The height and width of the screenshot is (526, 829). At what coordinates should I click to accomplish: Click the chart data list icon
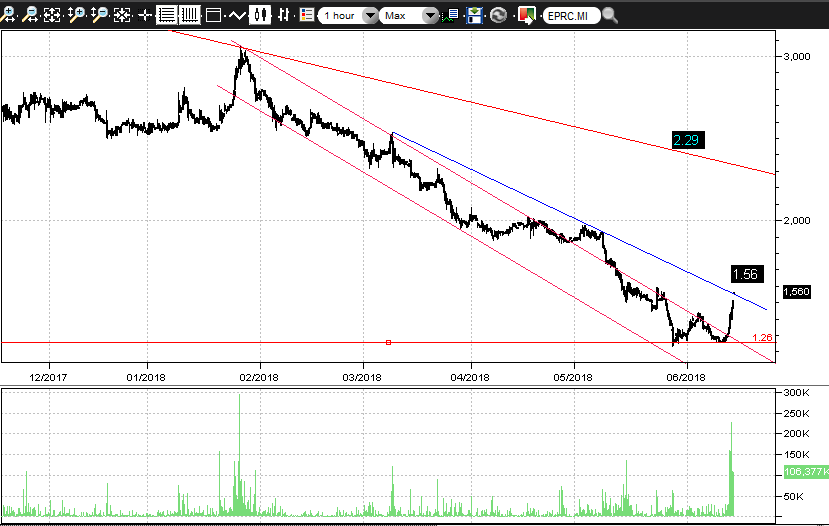(450, 15)
